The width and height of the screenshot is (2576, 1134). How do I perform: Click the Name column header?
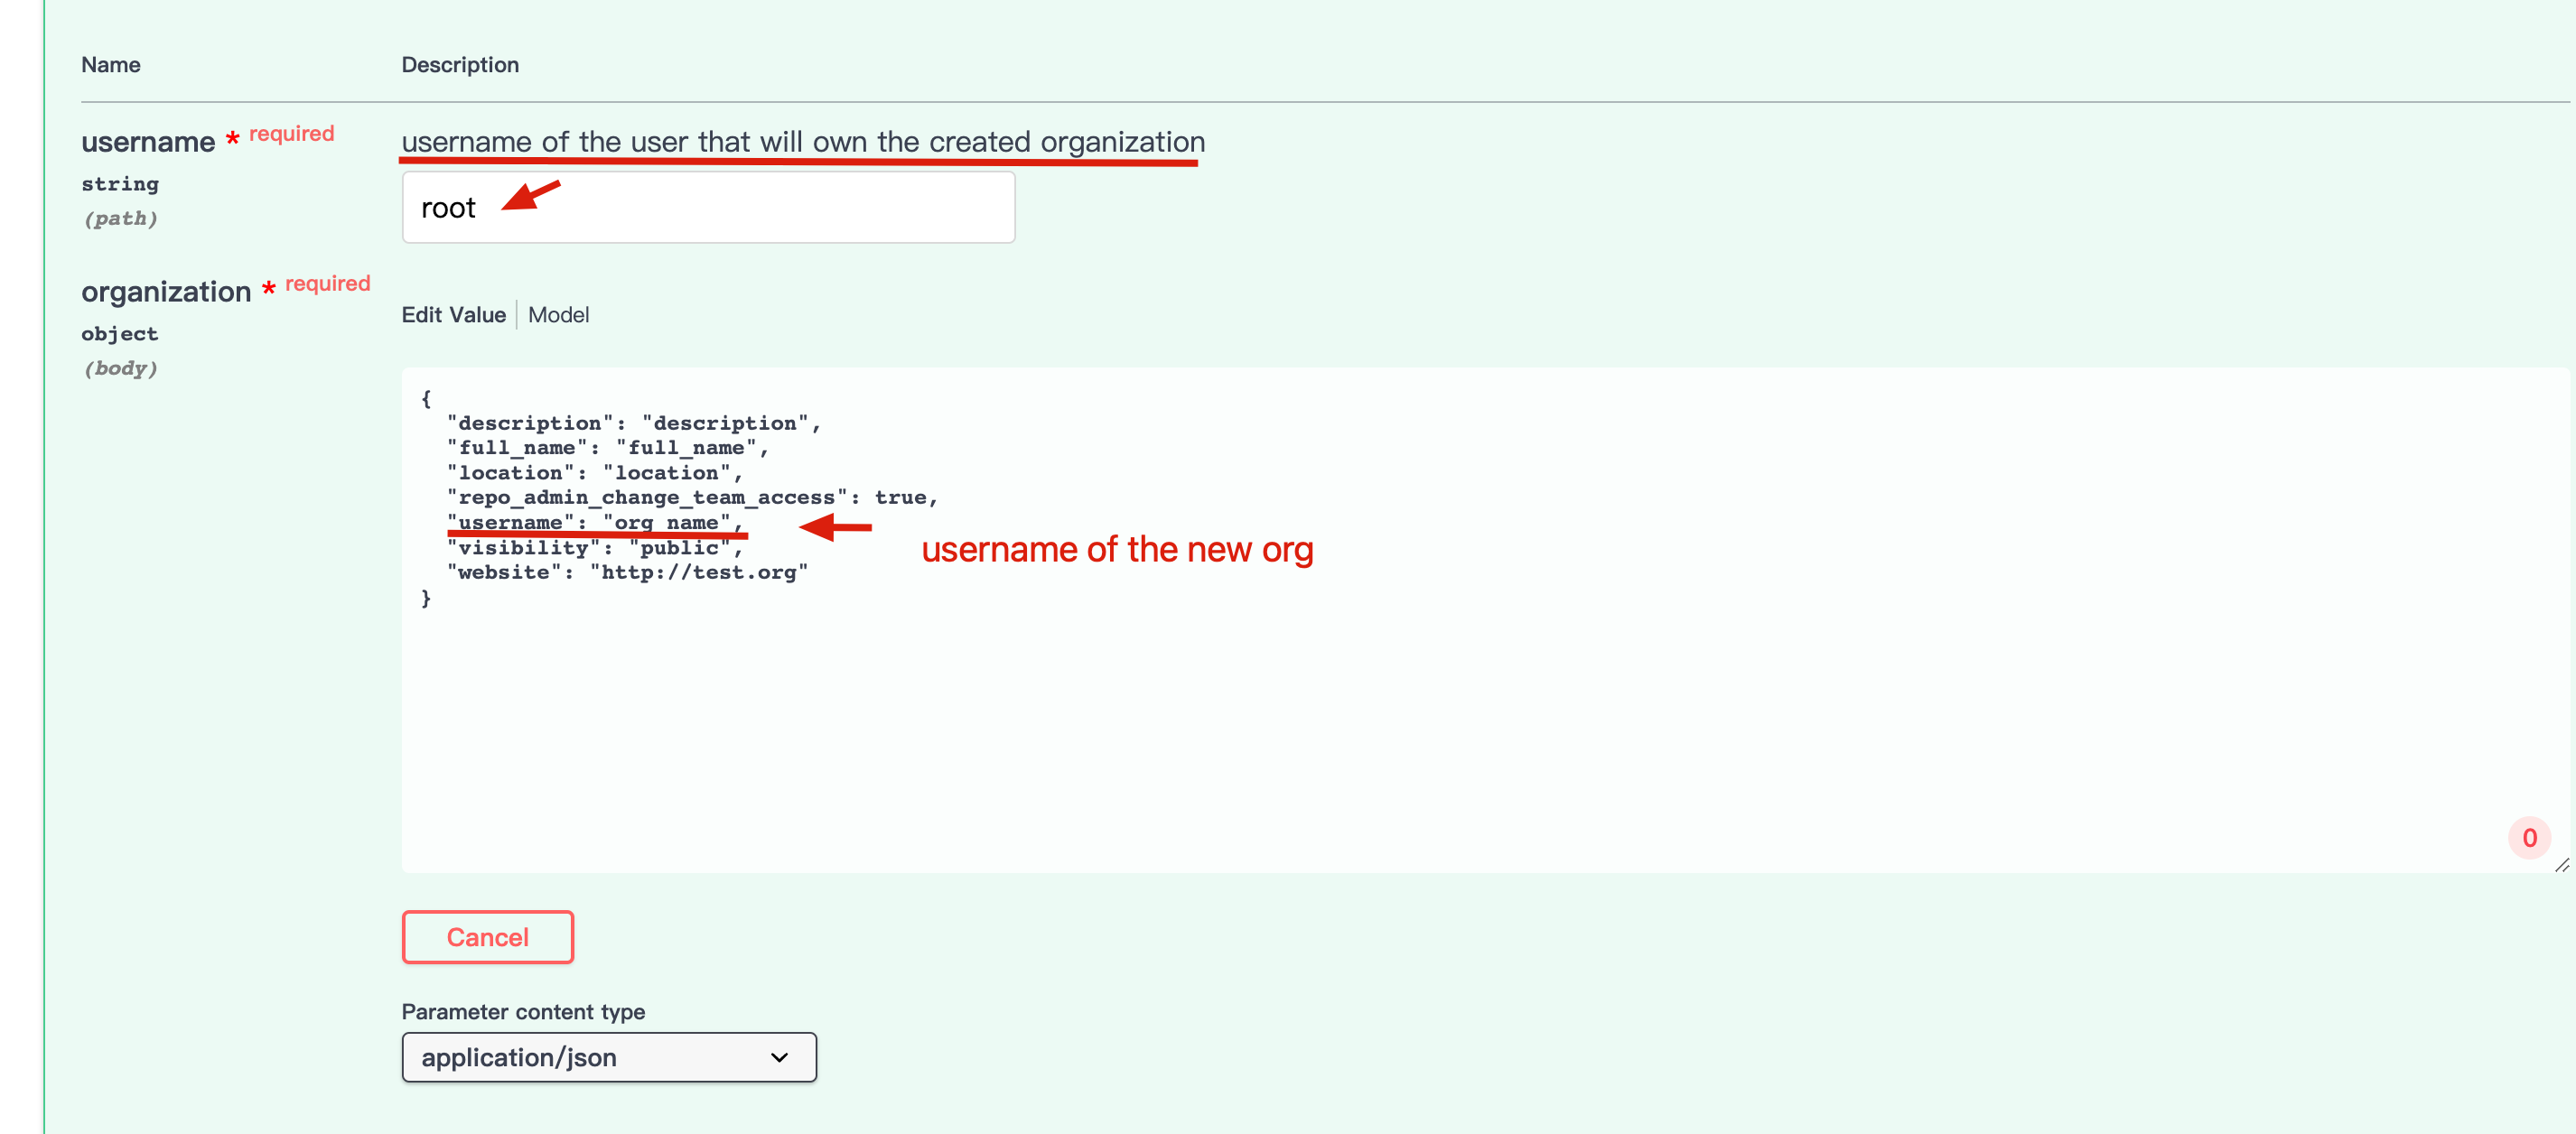click(x=110, y=65)
